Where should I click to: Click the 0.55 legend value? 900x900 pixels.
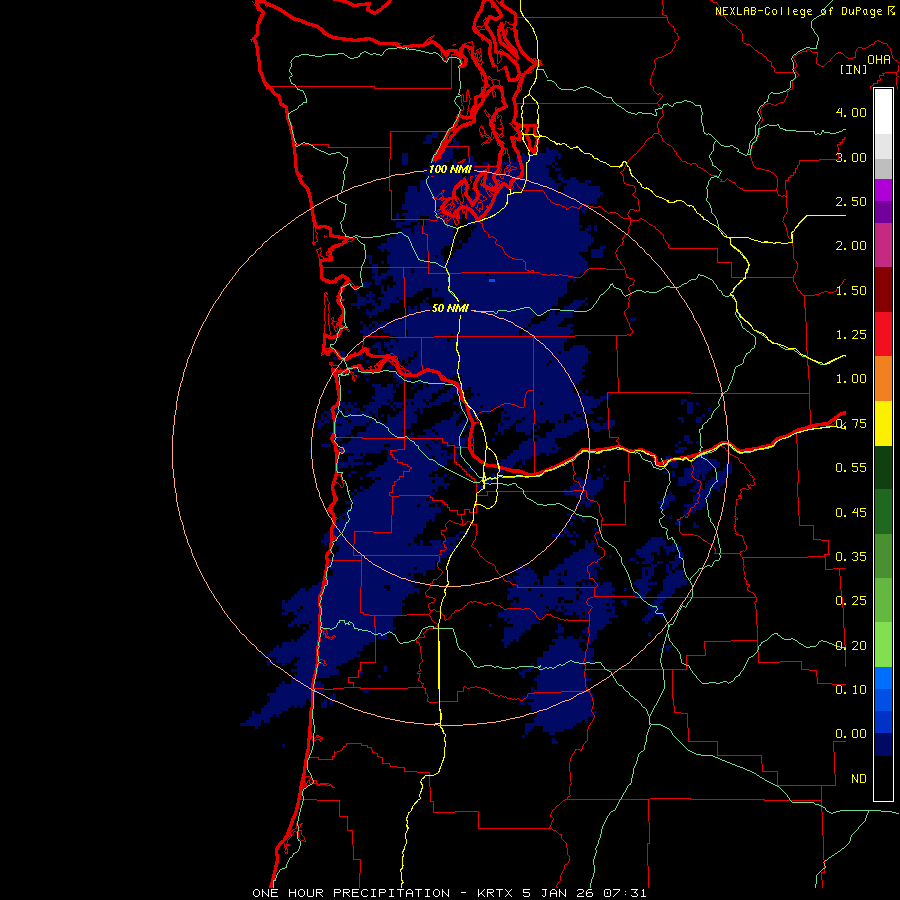pyautogui.click(x=851, y=468)
